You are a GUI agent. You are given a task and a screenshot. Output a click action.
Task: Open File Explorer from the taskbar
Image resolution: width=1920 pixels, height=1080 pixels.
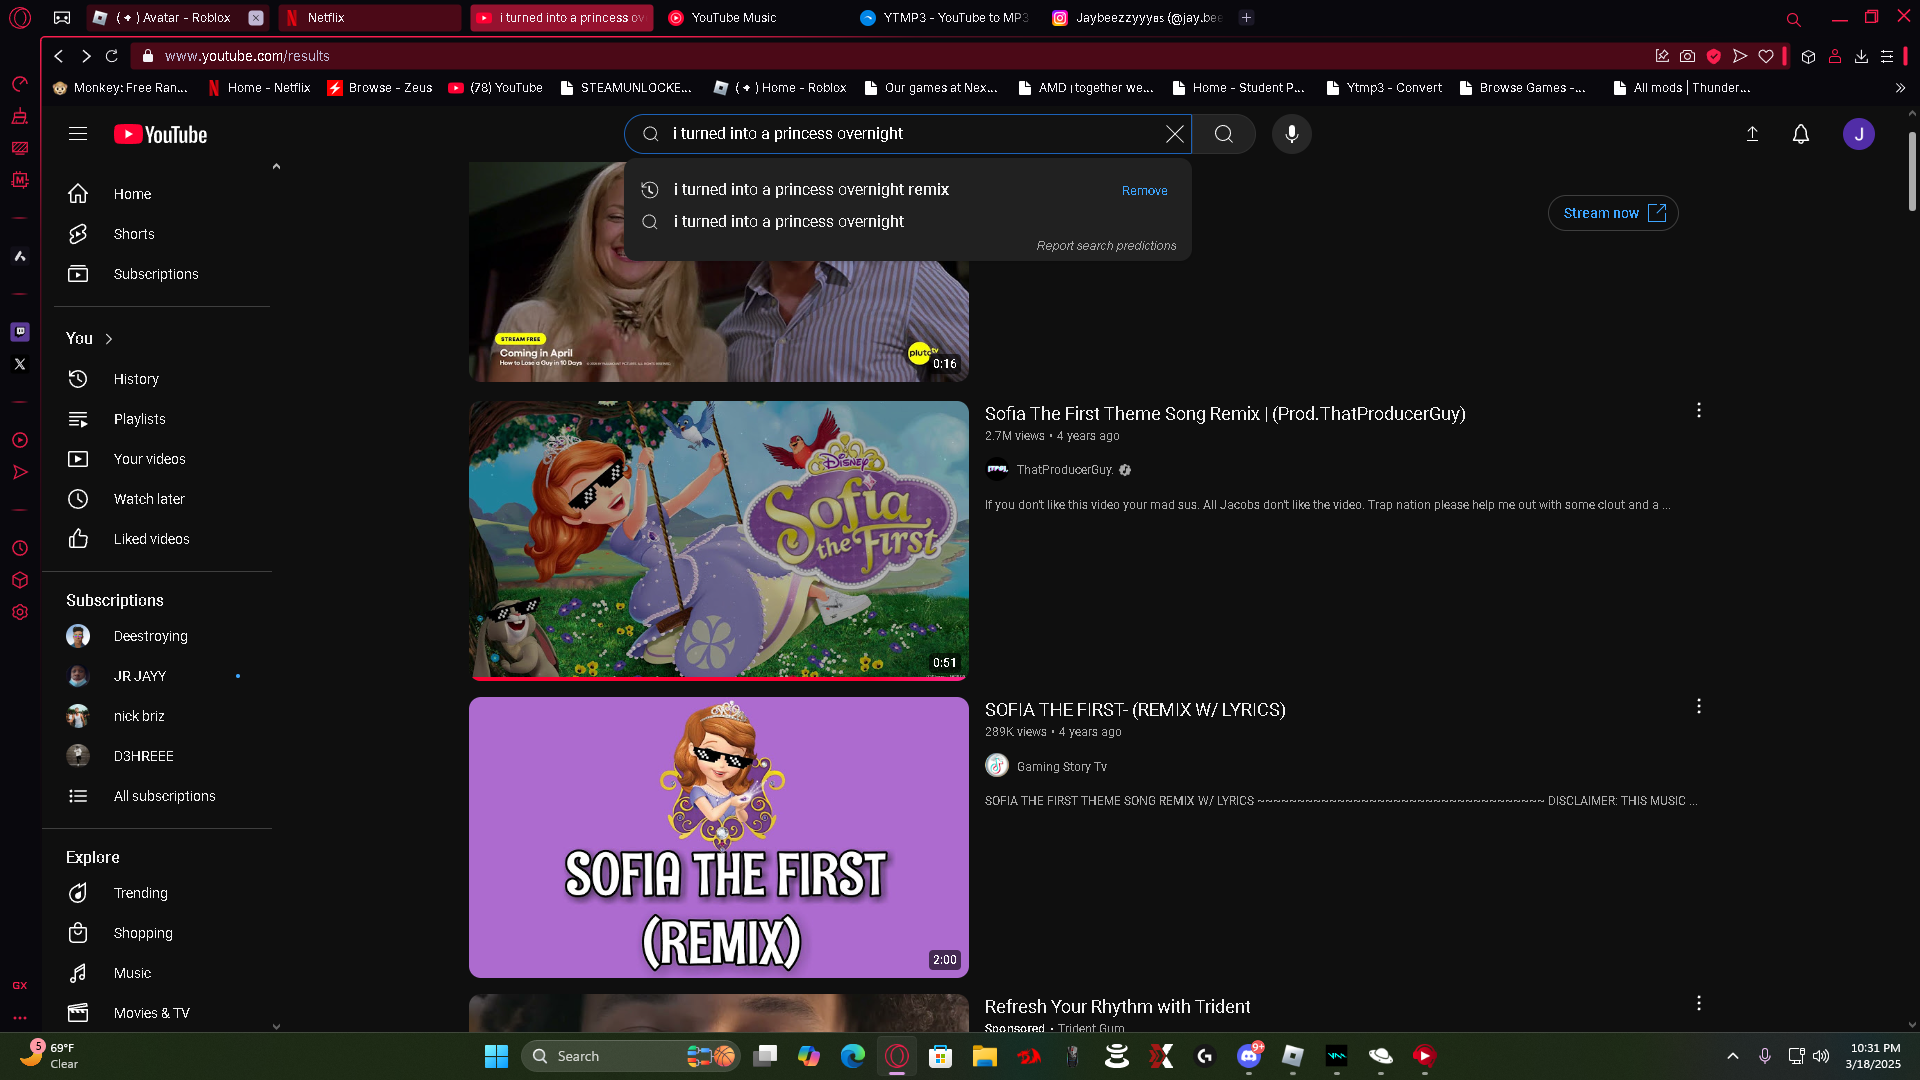[985, 1056]
